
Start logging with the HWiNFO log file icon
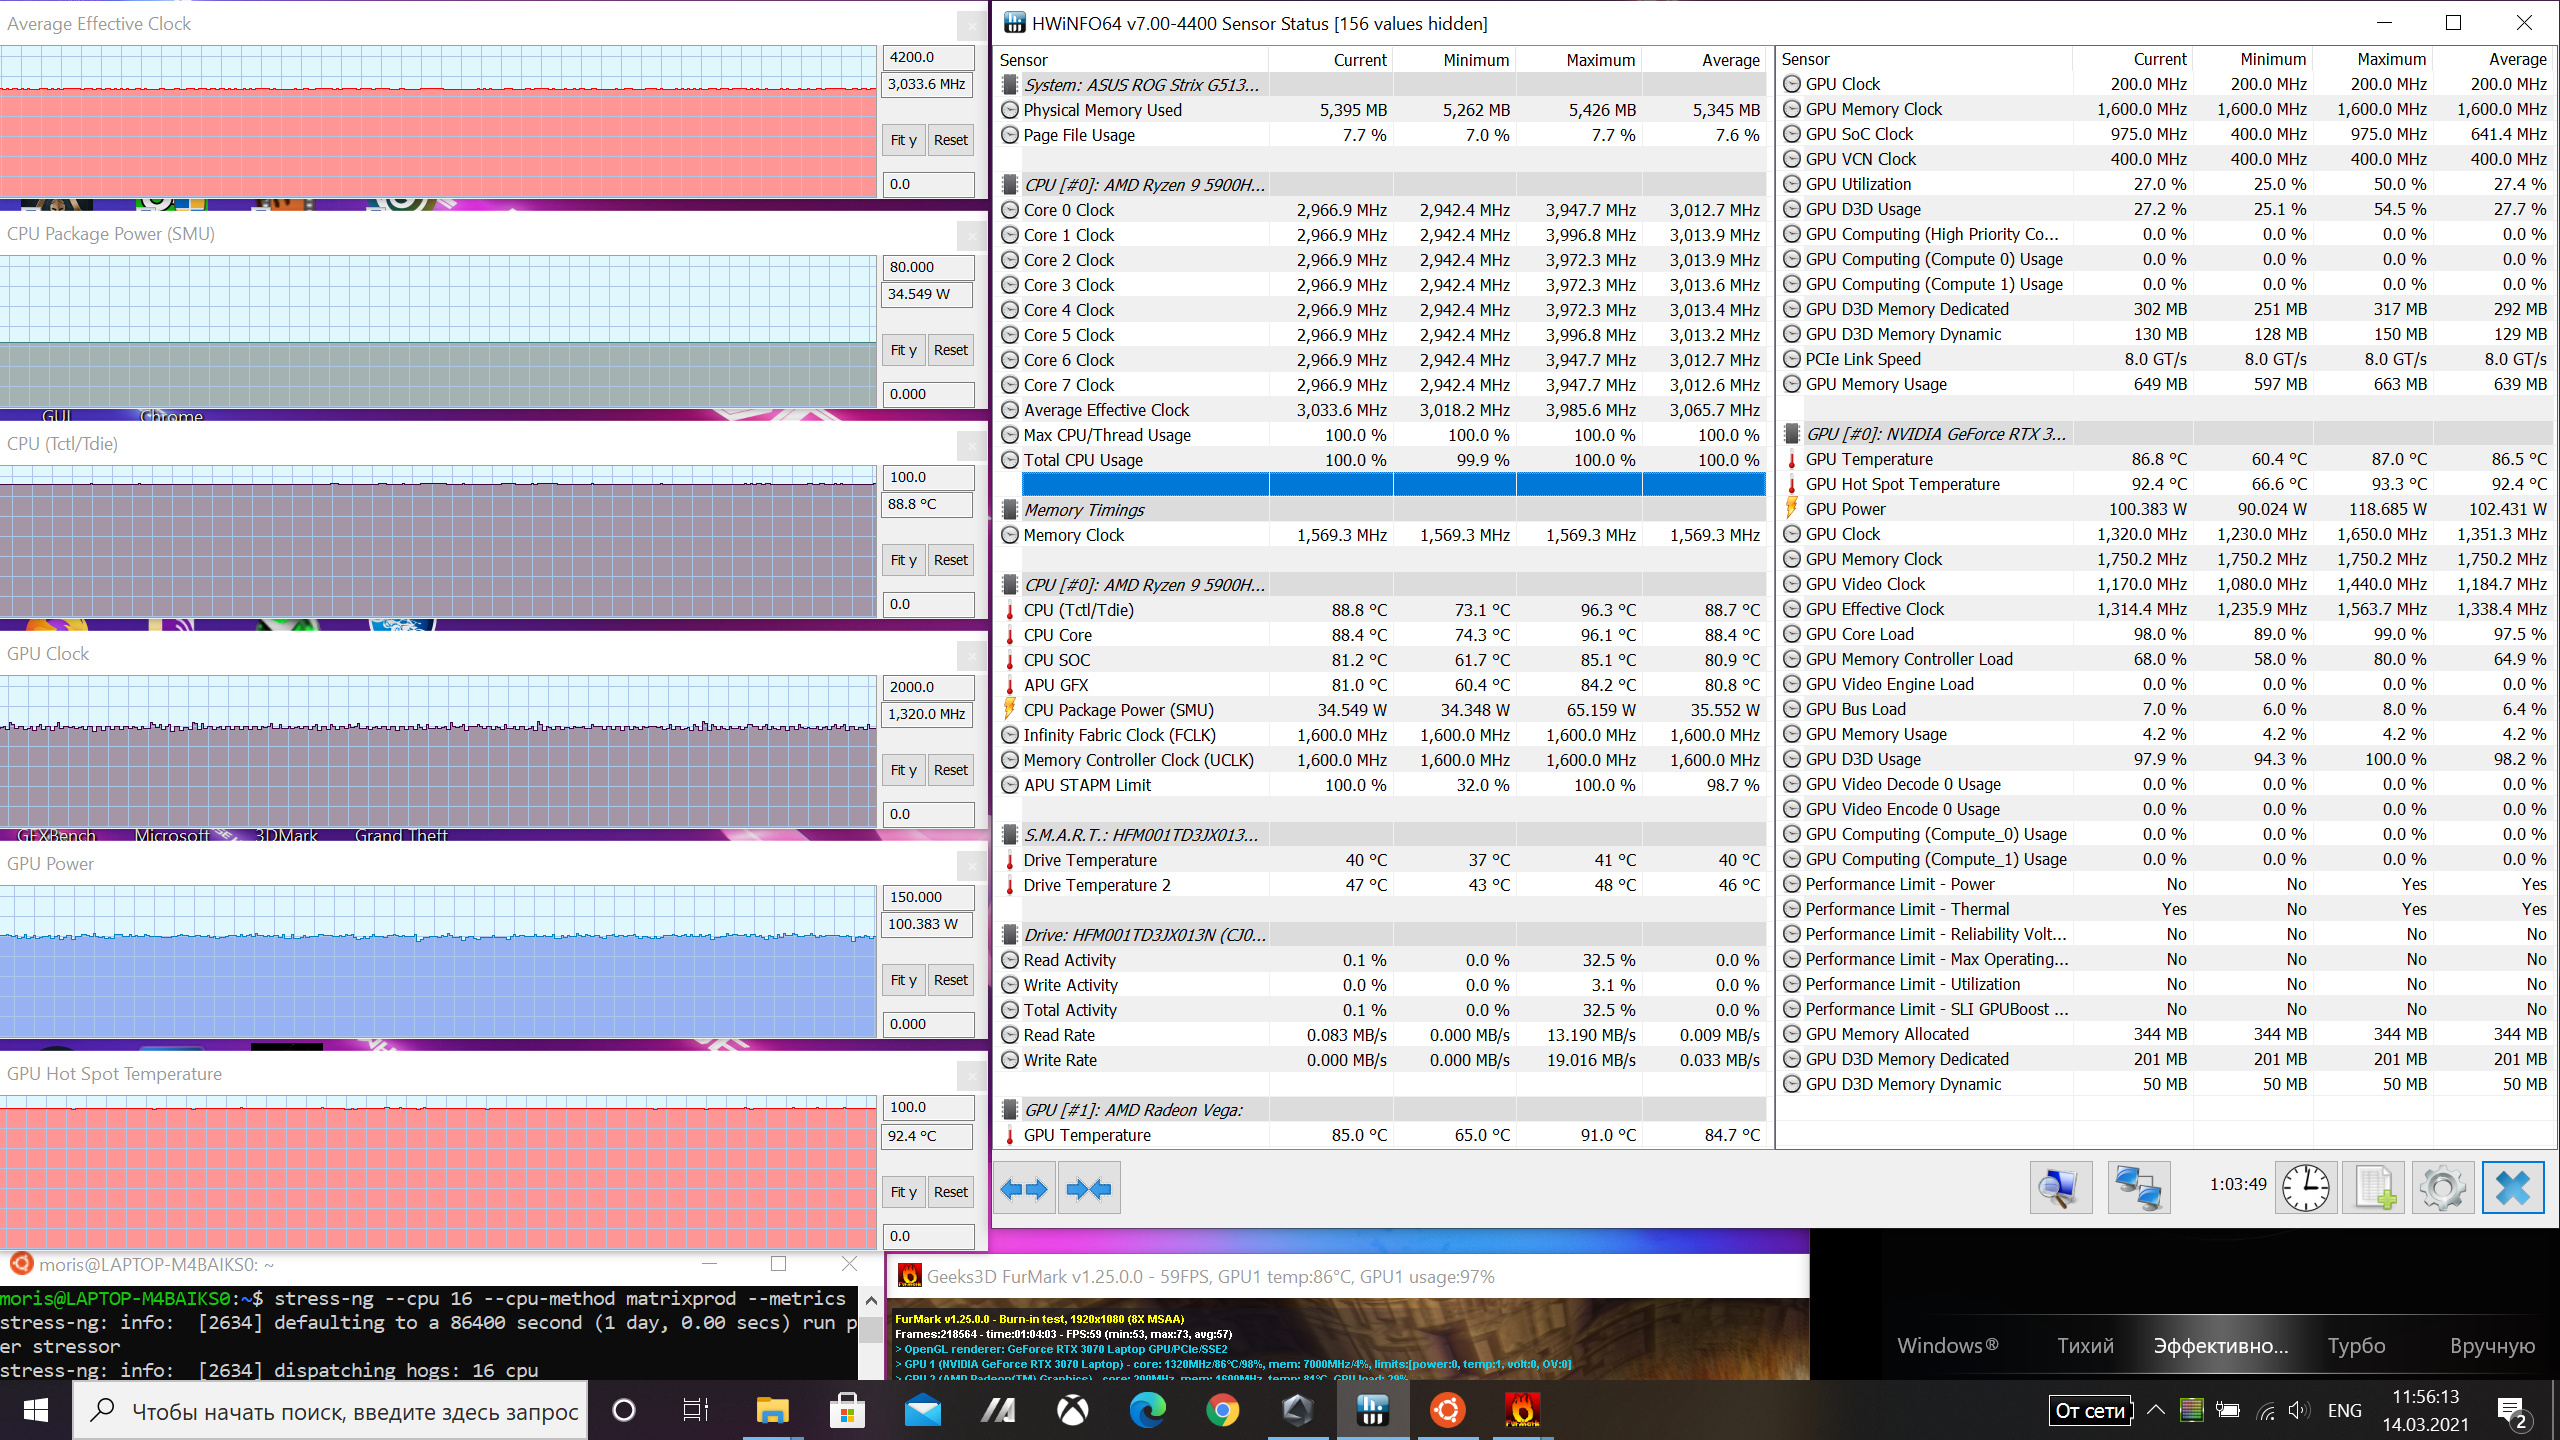pos(2374,1189)
